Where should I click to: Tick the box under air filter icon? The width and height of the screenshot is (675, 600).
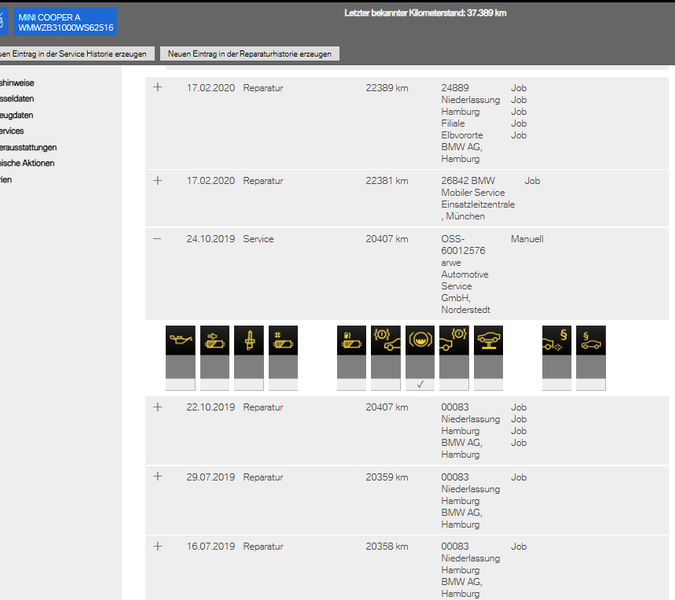[215, 384]
